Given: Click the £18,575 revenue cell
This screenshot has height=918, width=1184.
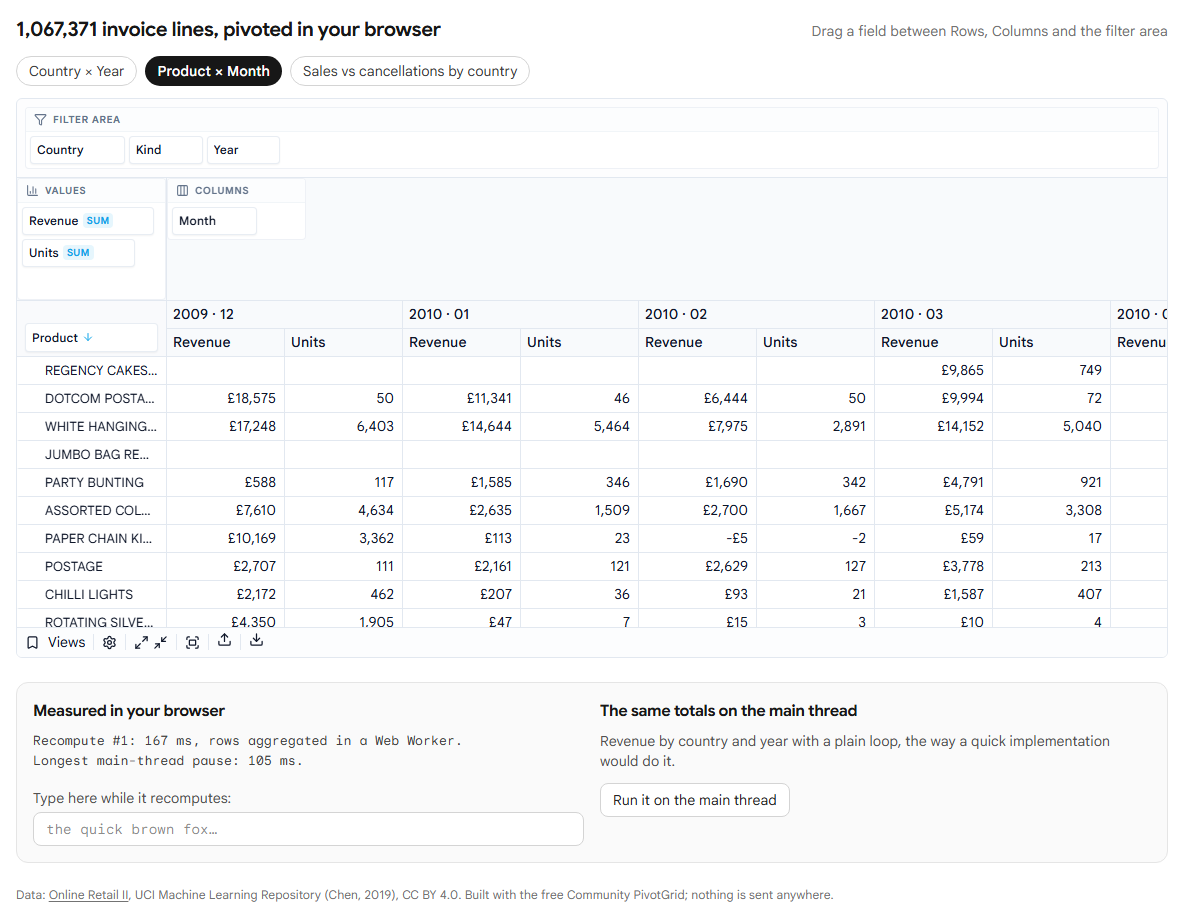Looking at the screenshot, I should tap(226, 399).
